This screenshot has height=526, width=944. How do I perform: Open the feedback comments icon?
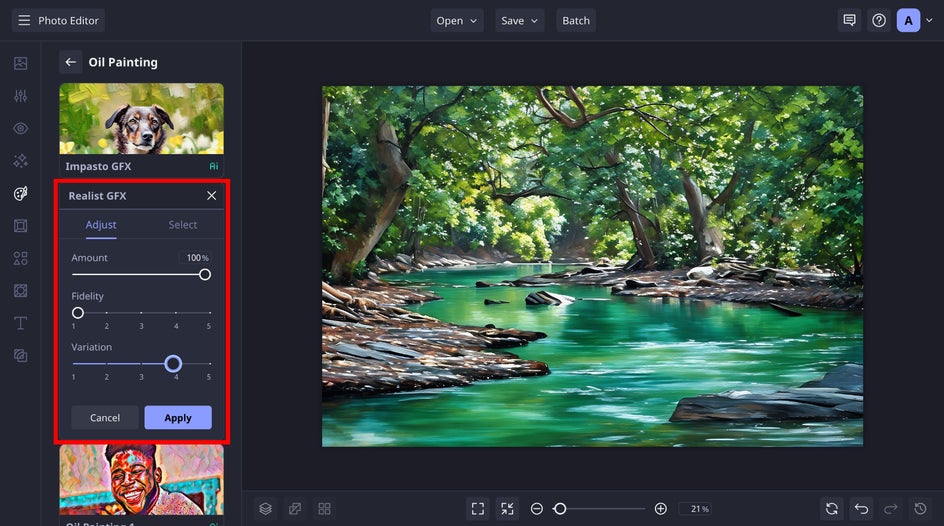tap(849, 20)
